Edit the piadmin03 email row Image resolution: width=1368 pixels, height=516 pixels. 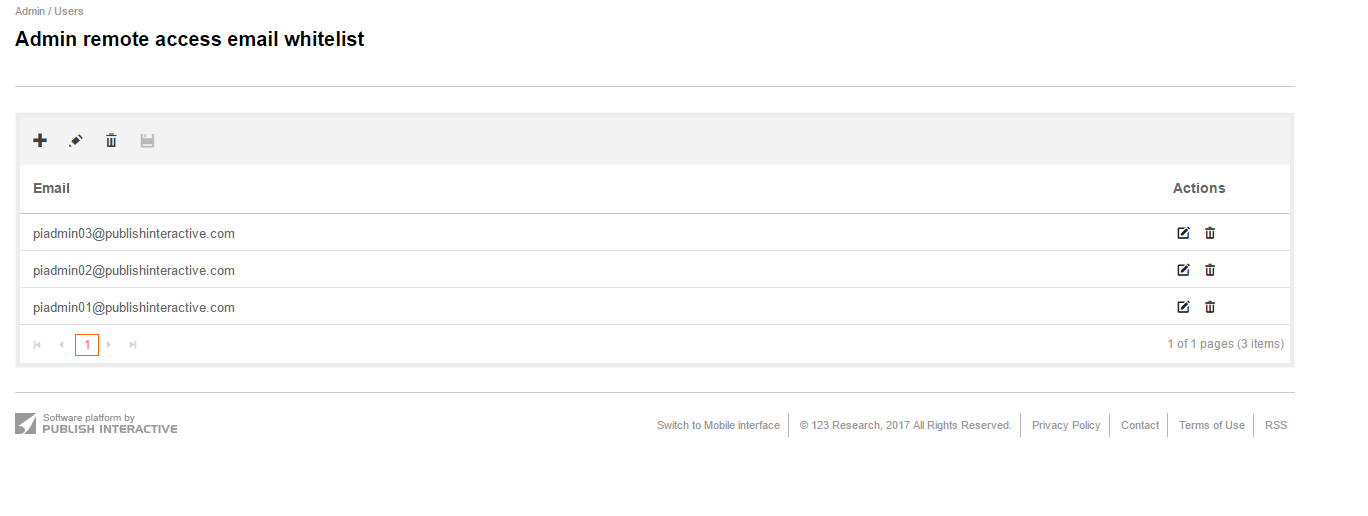tap(1183, 233)
